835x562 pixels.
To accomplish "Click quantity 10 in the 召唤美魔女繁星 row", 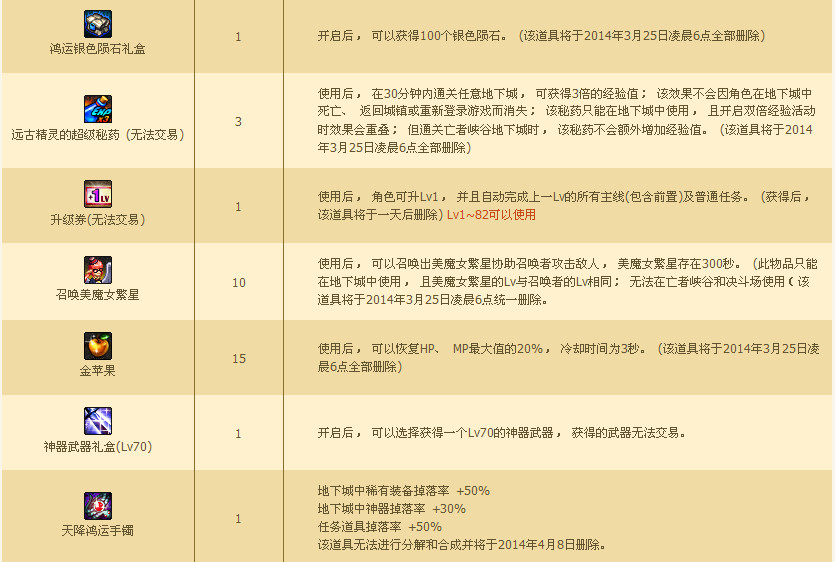I will tap(238, 282).
